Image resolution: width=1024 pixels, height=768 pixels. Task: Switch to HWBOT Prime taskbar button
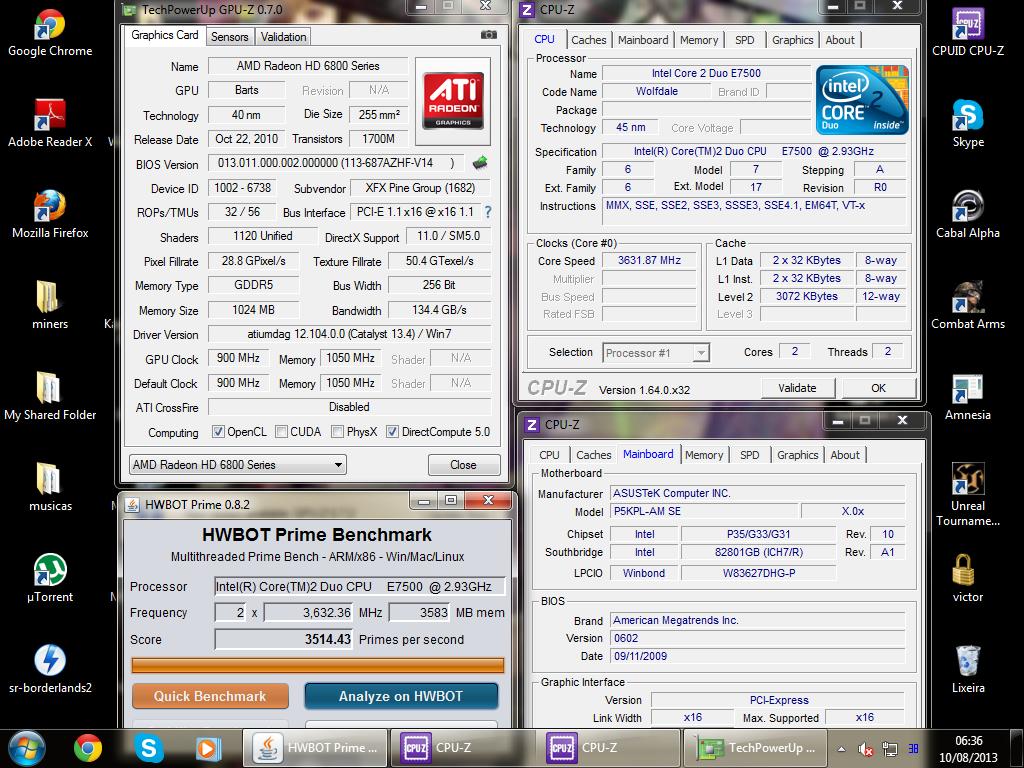click(315, 748)
